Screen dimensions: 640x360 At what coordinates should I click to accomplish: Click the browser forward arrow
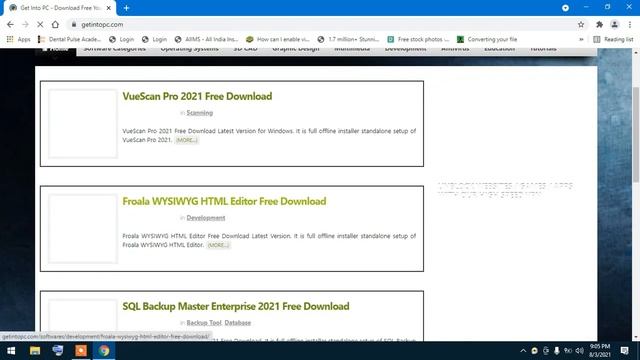[x=25, y=24]
